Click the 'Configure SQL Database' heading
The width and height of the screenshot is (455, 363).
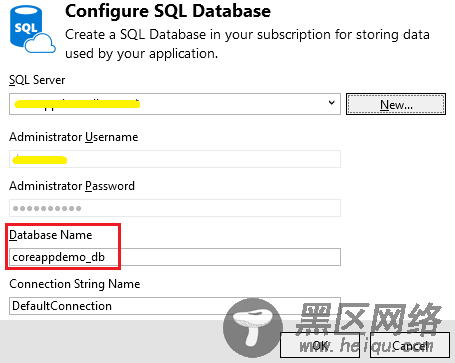[168, 11]
